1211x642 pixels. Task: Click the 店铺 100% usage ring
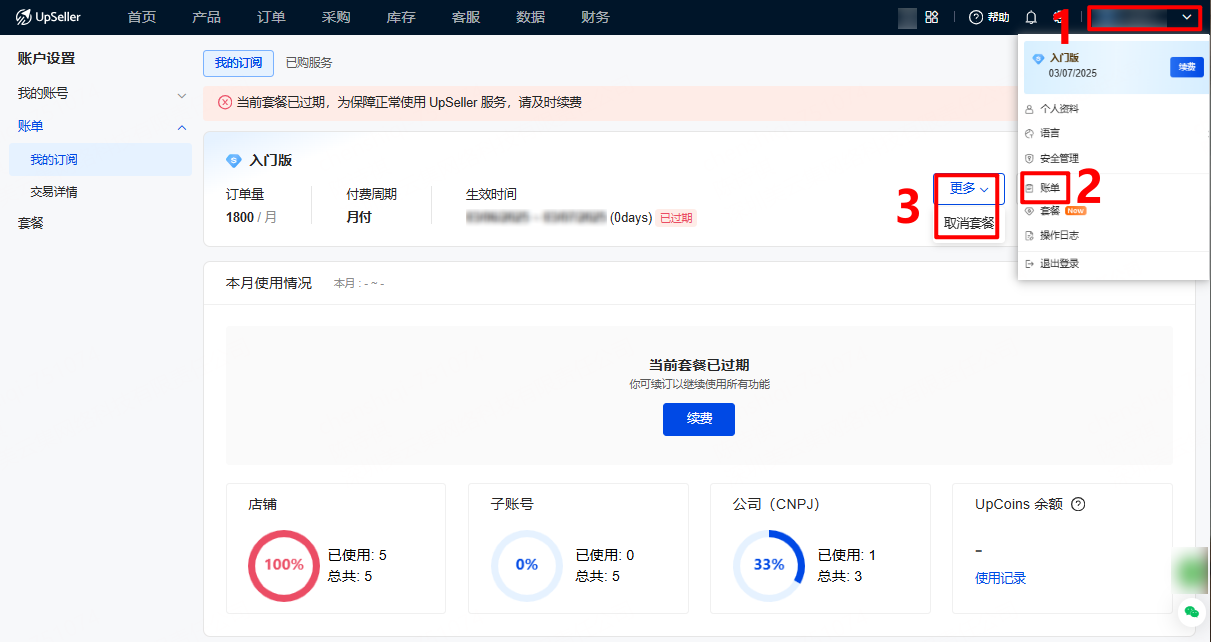[x=284, y=565]
